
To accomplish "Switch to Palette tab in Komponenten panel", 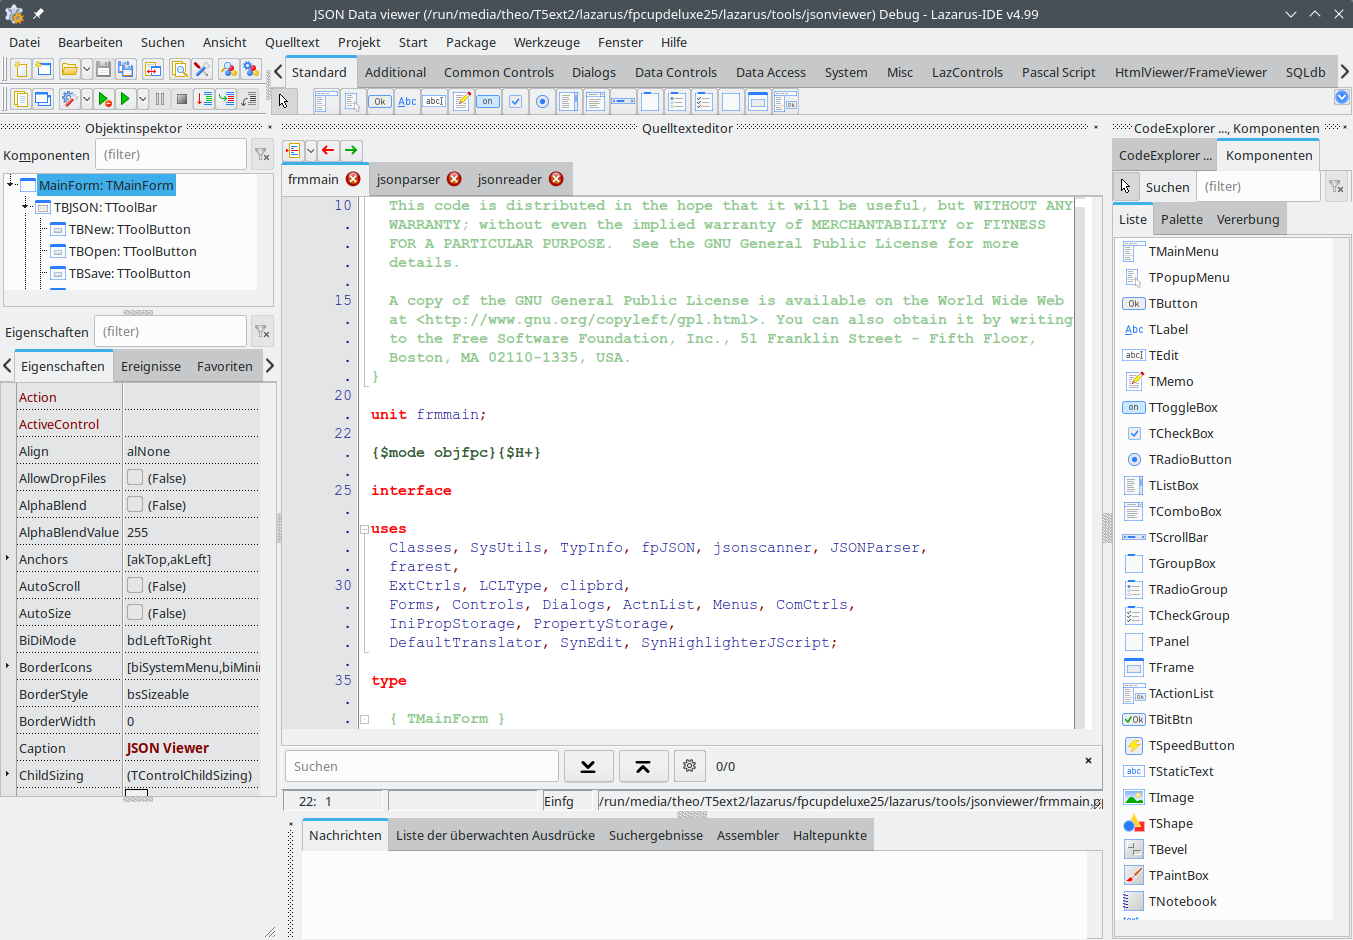I will (1182, 219).
